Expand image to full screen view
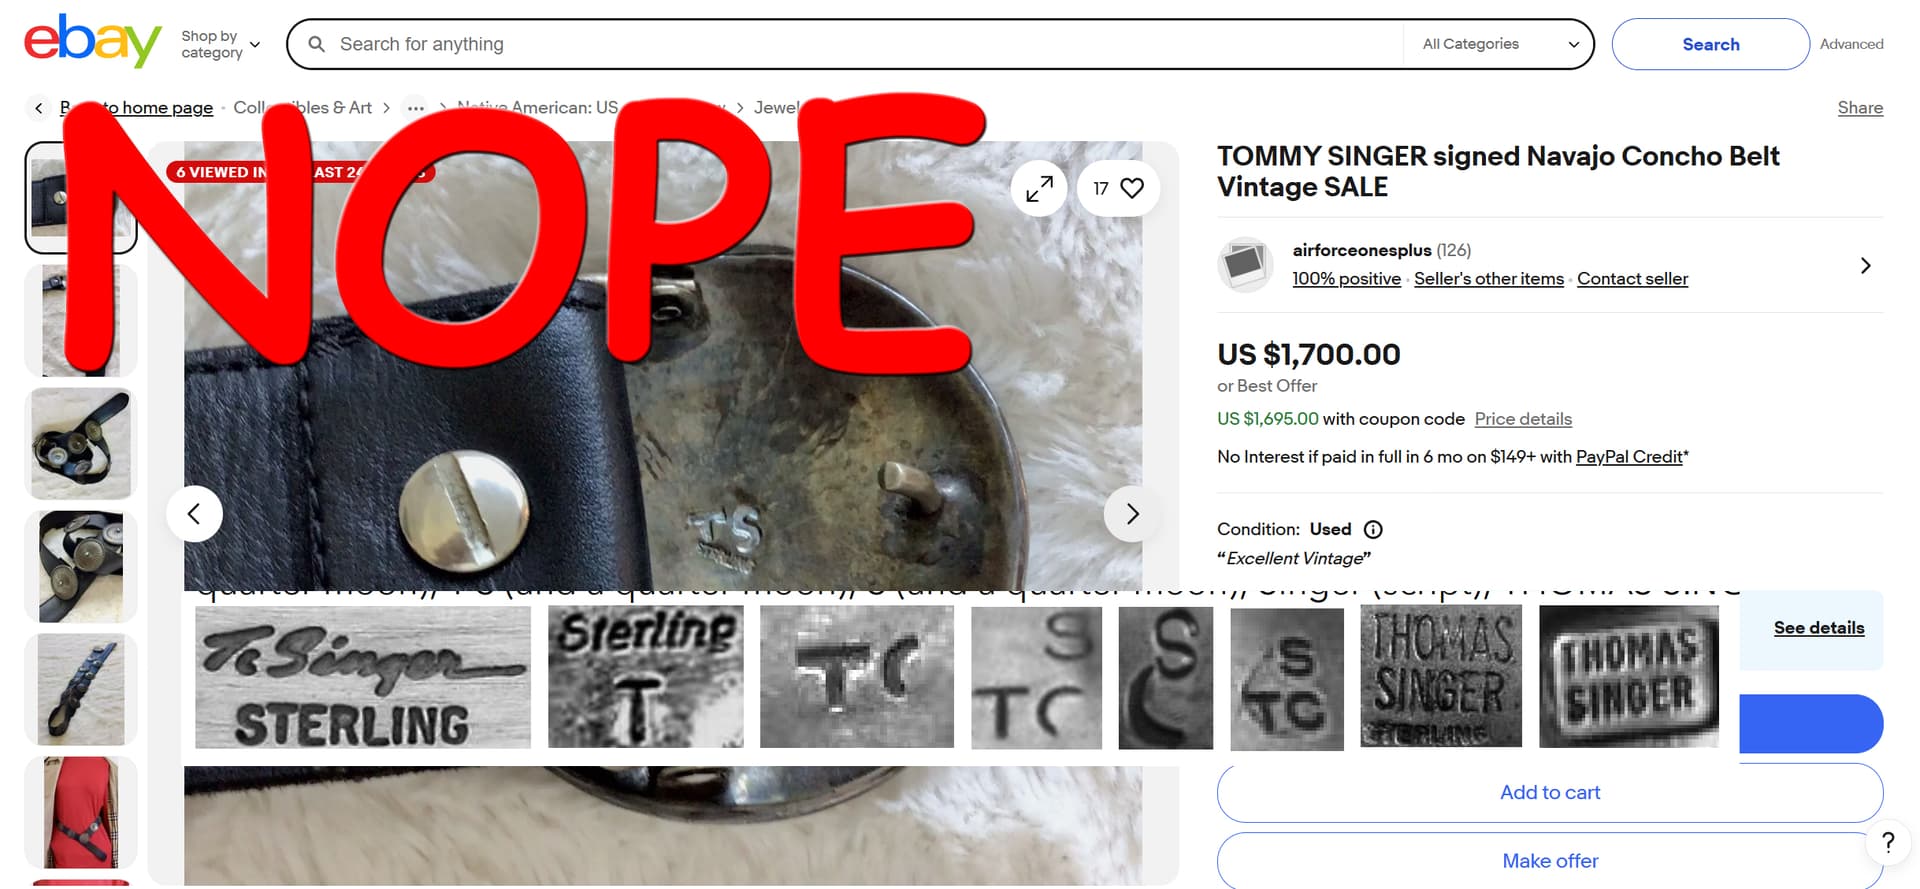This screenshot has height=889, width=1920. click(x=1039, y=188)
